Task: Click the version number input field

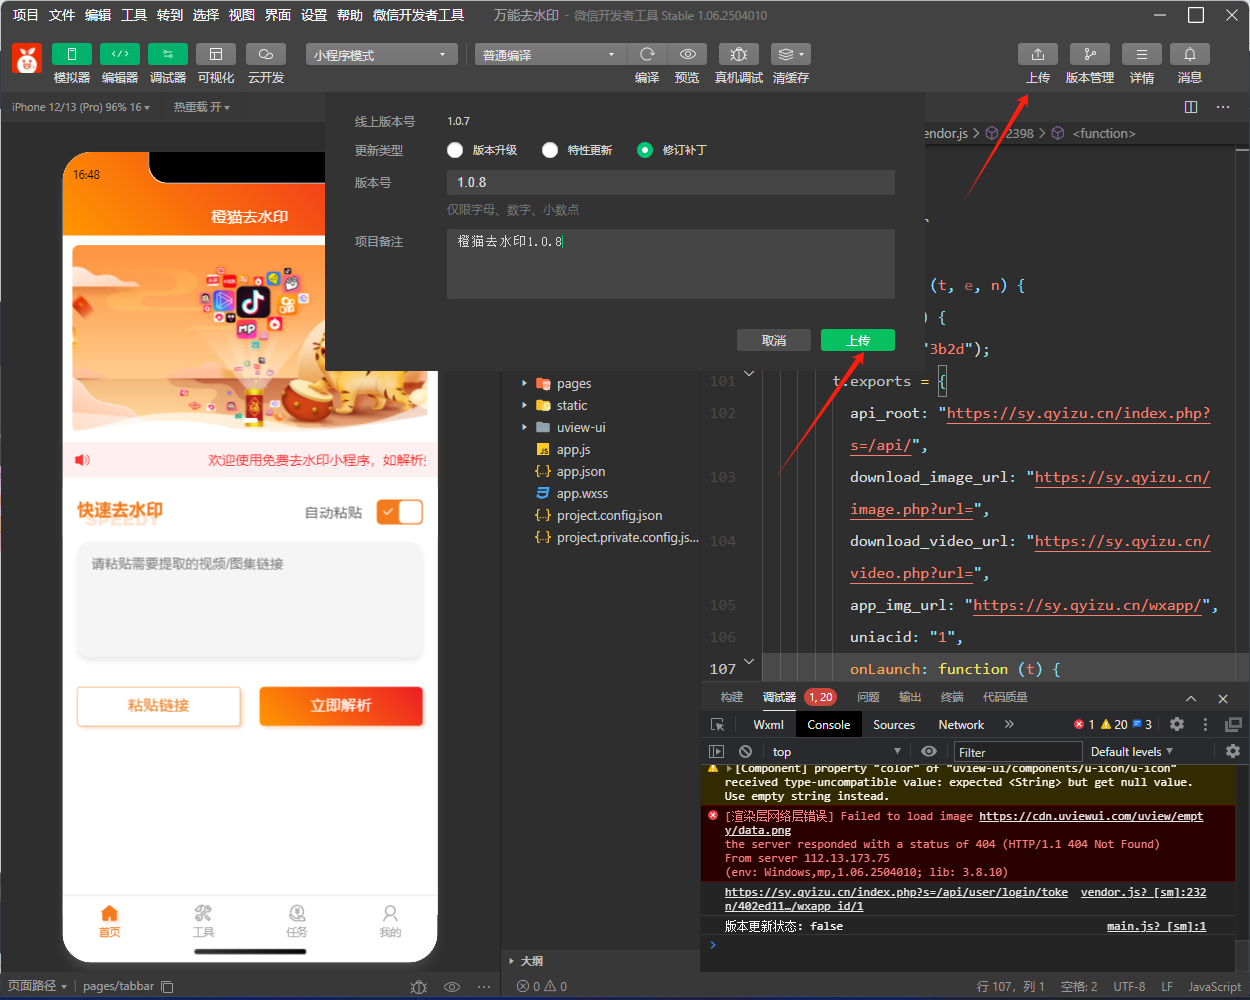Action: click(670, 182)
